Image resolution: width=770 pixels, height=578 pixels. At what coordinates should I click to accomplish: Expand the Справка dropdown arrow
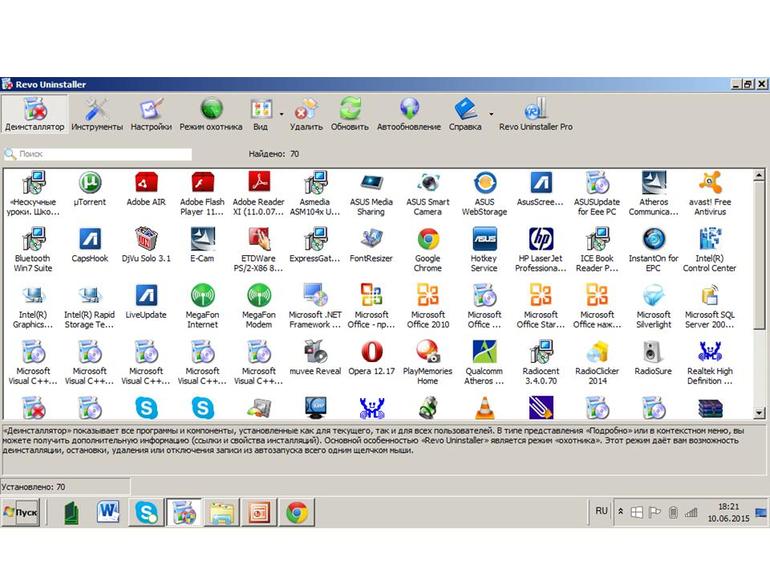click(x=491, y=114)
